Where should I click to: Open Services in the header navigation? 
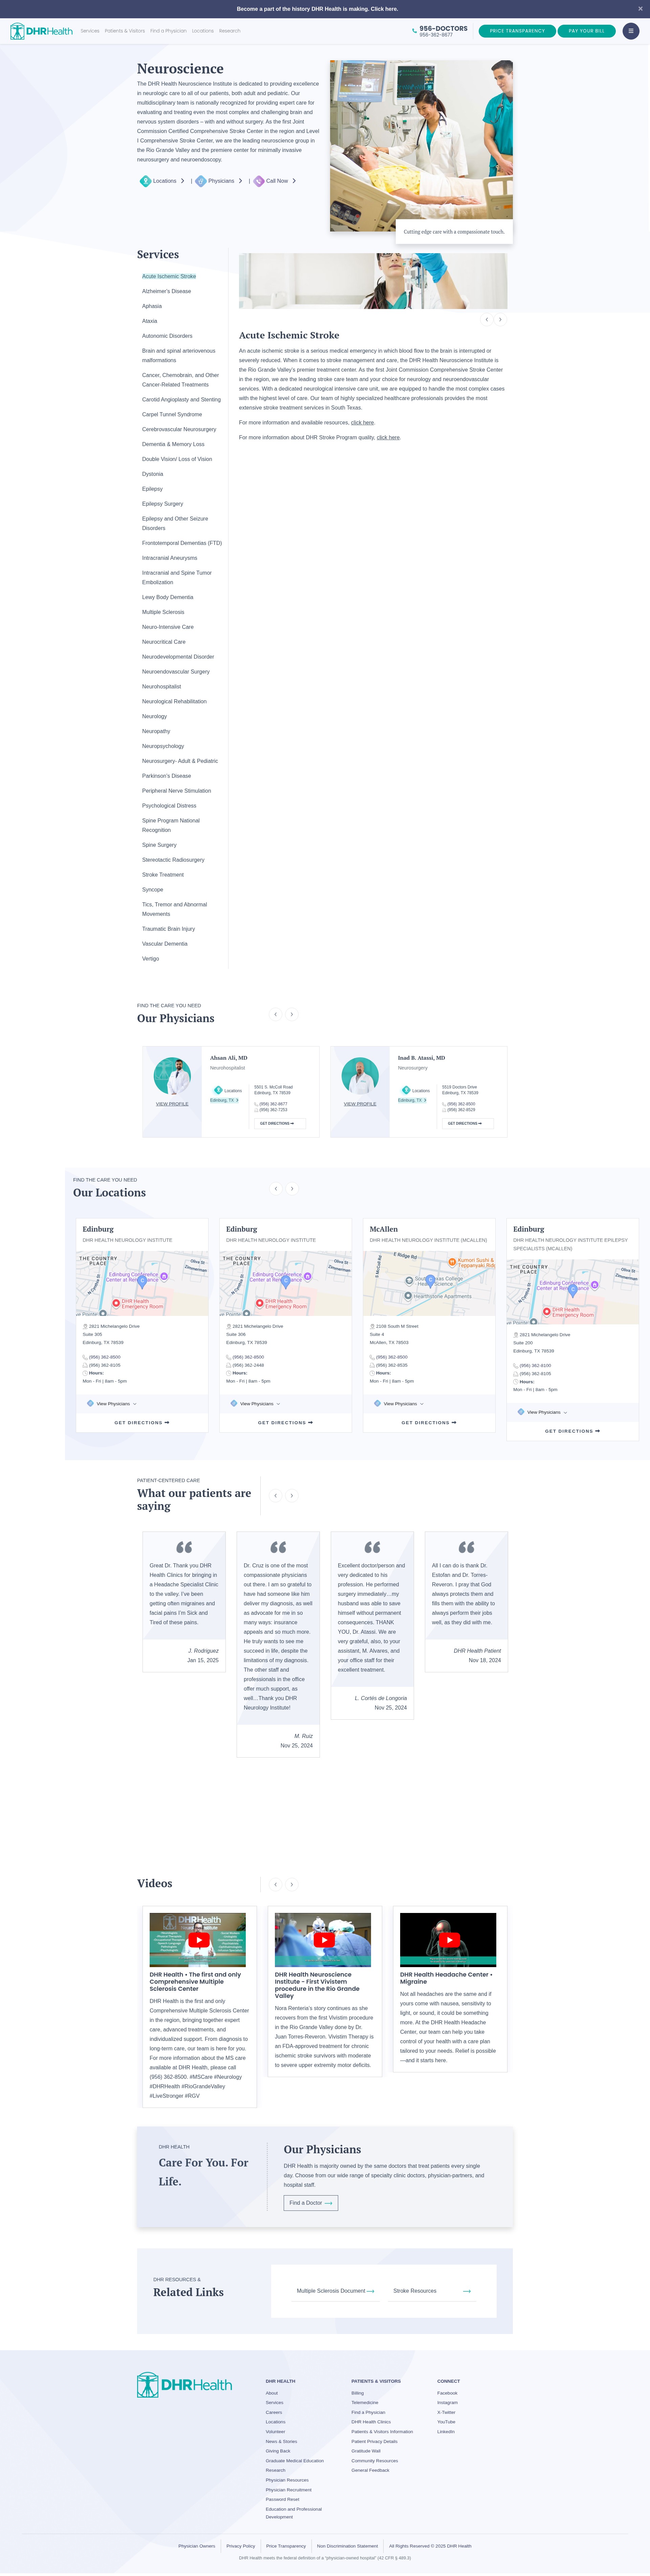coord(90,31)
